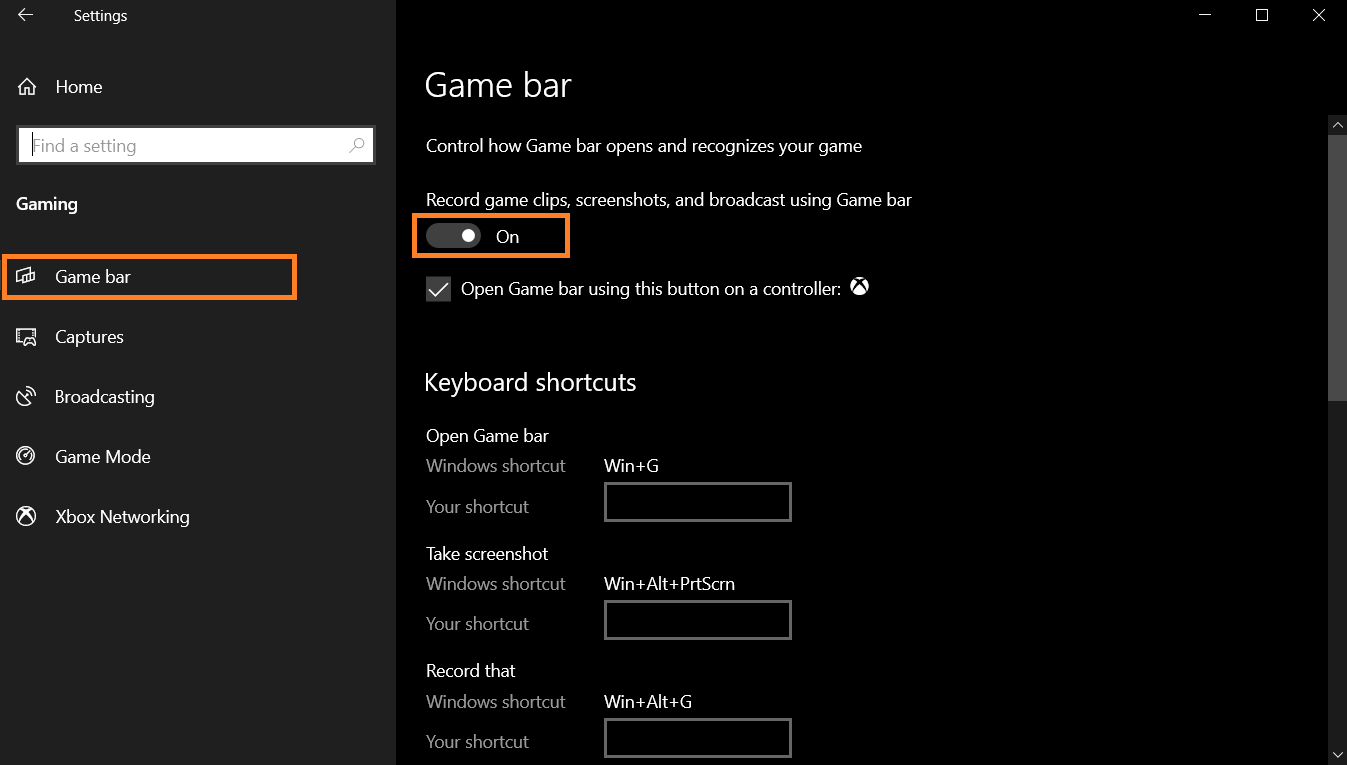The width and height of the screenshot is (1347, 765).
Task: Click the Game bar sidebar icon
Action: [26, 277]
